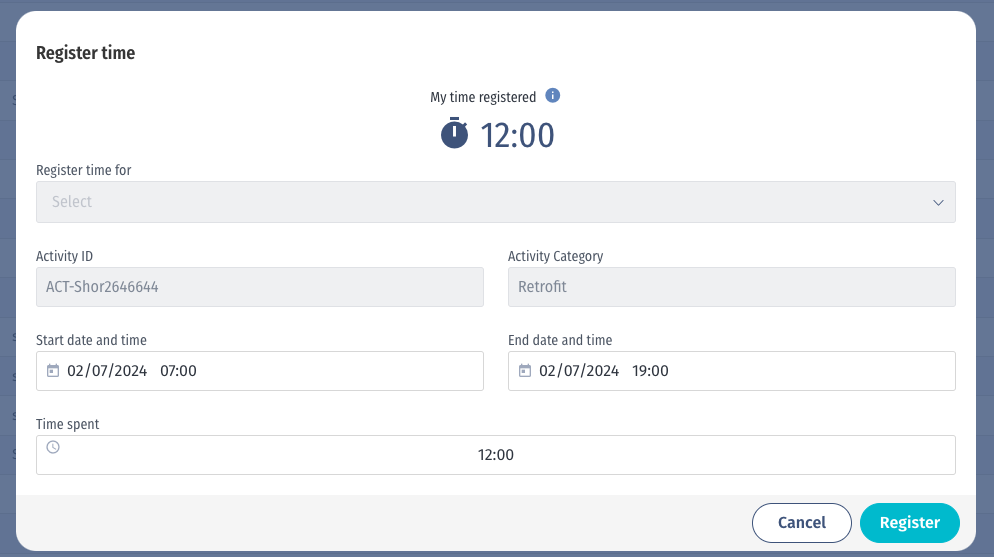Click the large 12:00 timer display
Screen dimensions: 994x557
[x=517, y=135]
